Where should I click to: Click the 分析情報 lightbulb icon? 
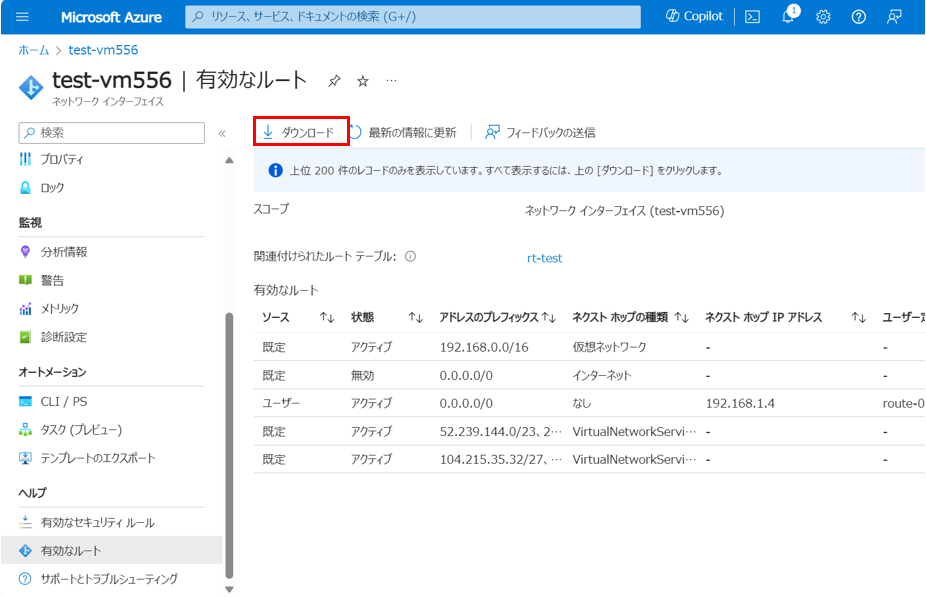pyautogui.click(x=25, y=252)
